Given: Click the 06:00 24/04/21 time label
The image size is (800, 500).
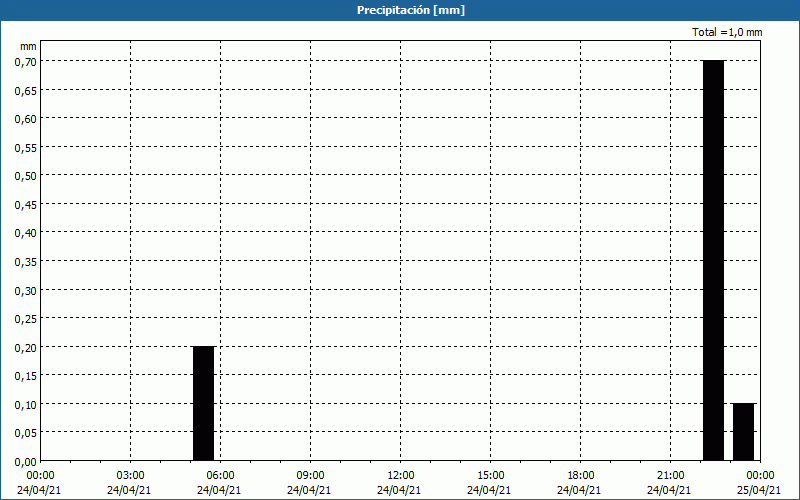Looking at the screenshot, I should click(219, 483).
